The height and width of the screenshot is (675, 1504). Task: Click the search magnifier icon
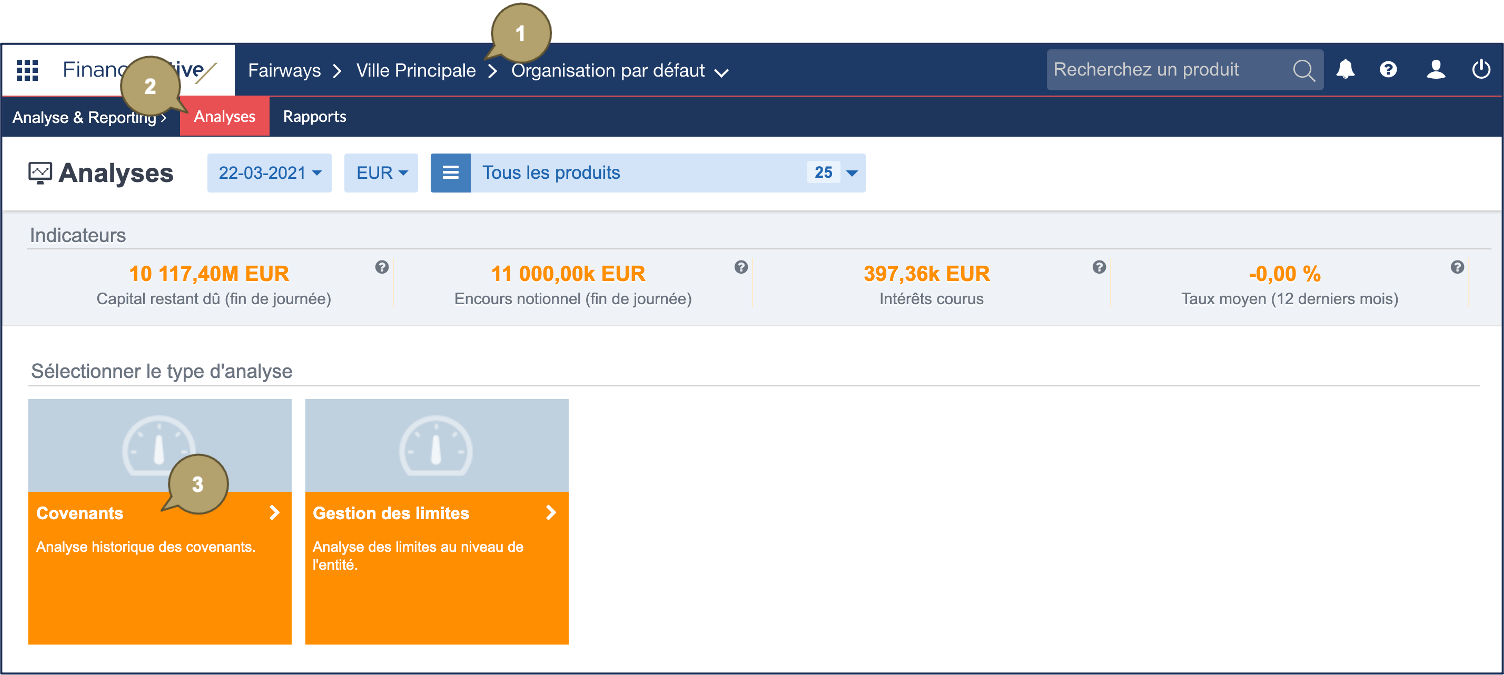[x=1303, y=70]
